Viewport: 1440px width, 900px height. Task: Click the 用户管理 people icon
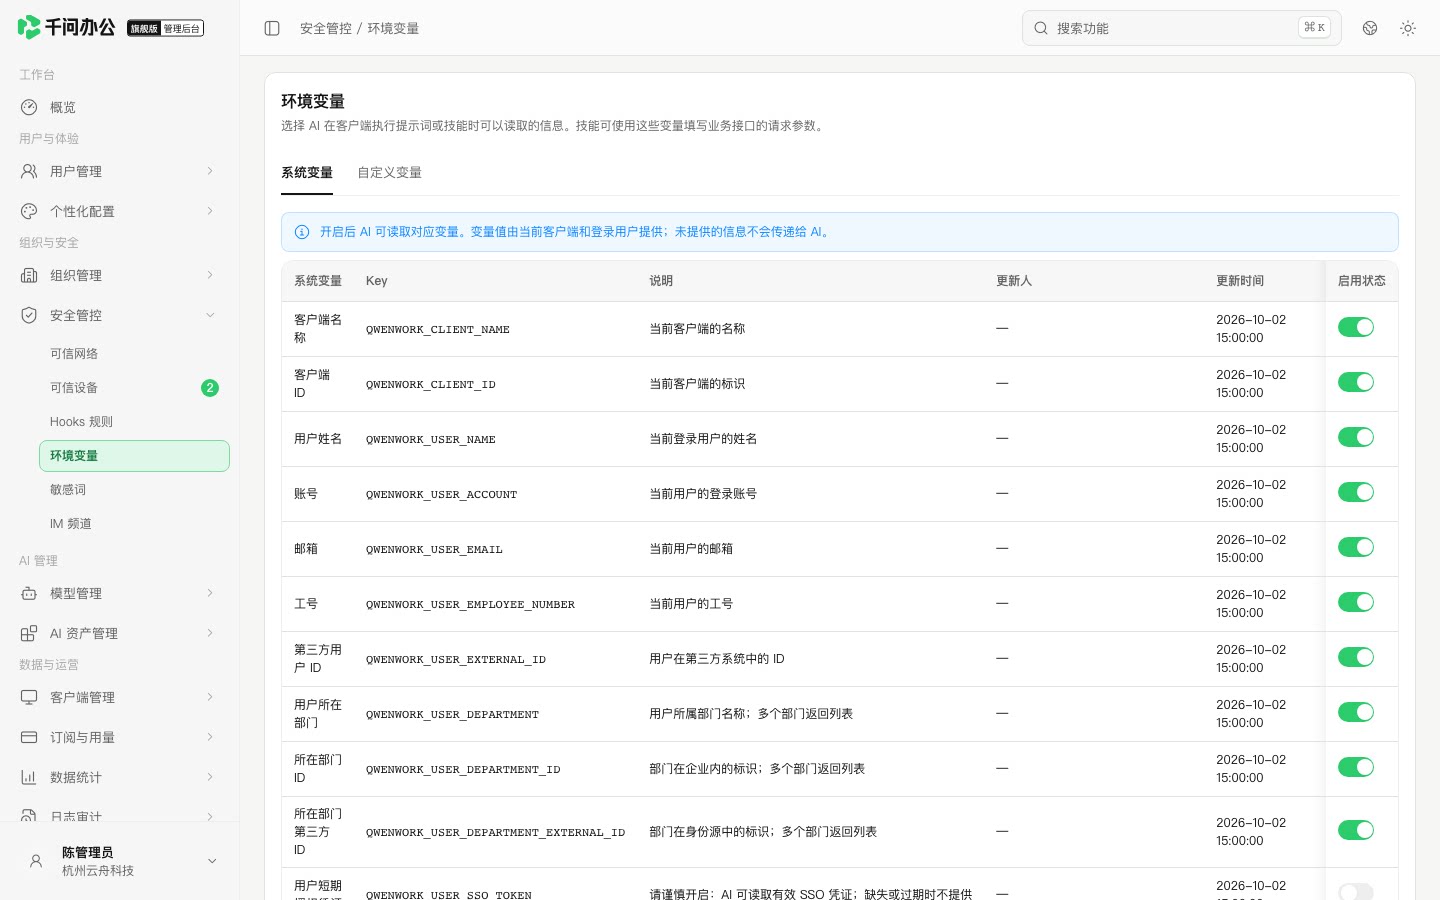29,171
